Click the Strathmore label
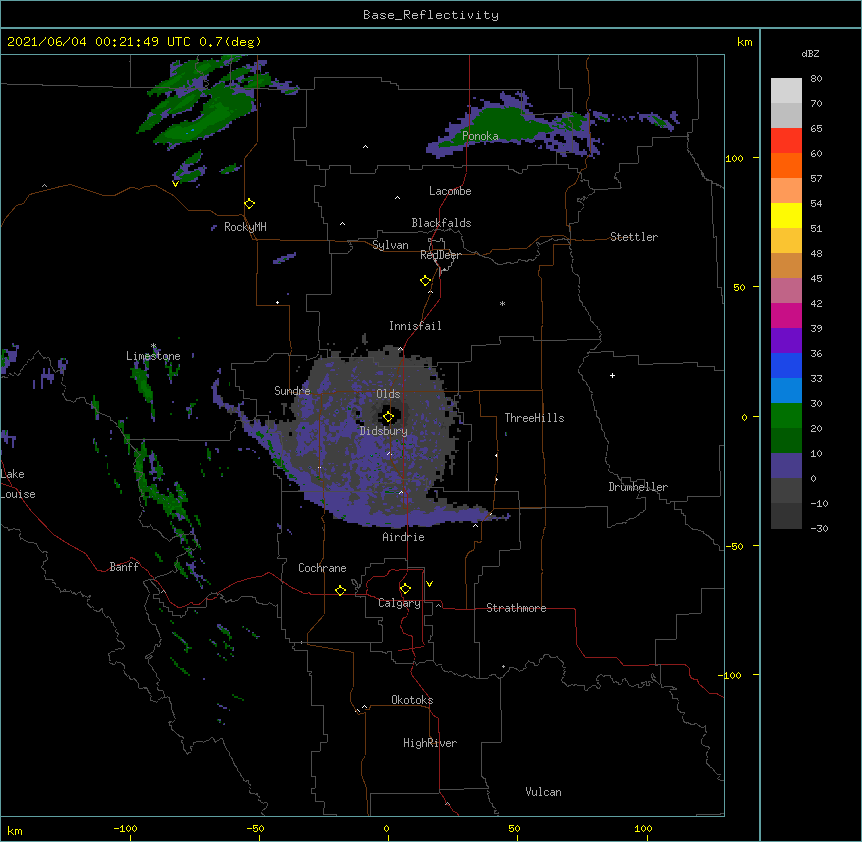Screen dimensions: 862x842 [x=516, y=608]
